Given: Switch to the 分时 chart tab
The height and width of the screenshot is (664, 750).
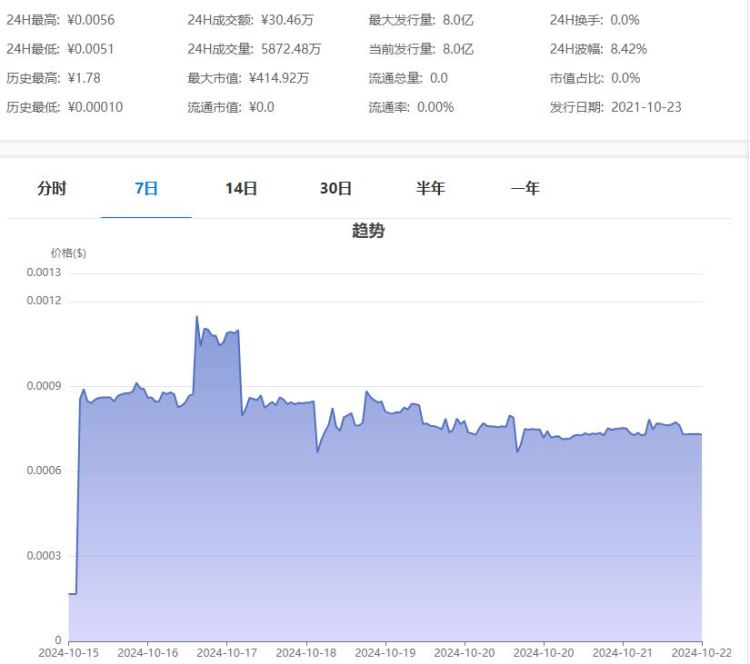Looking at the screenshot, I should pyautogui.click(x=52, y=188).
